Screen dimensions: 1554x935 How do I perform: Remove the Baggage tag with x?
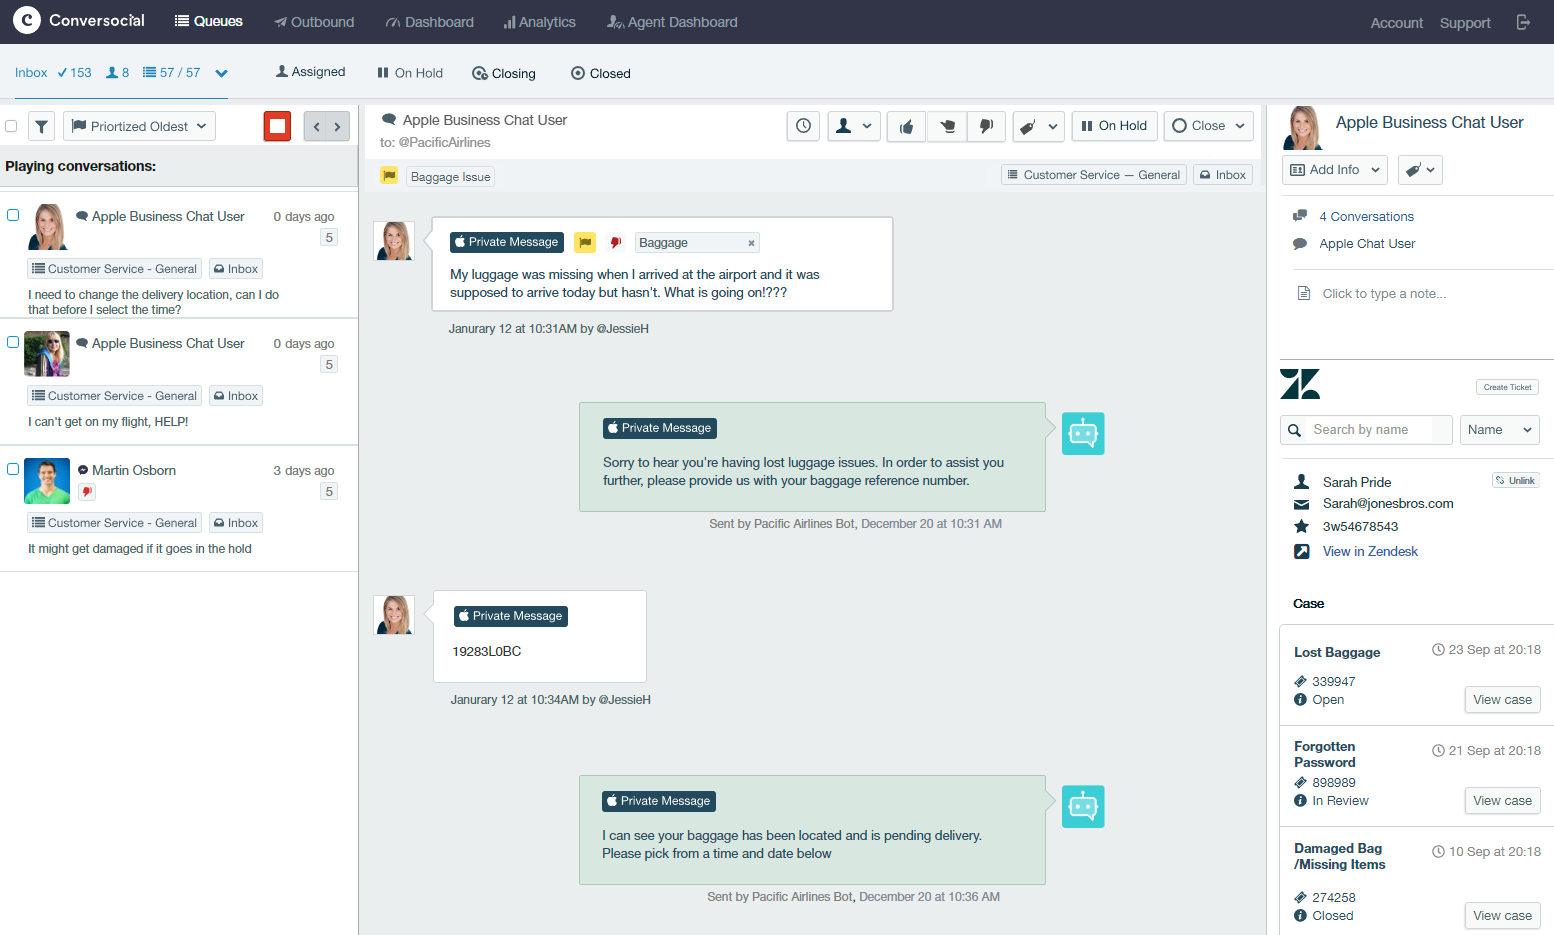[x=751, y=243]
